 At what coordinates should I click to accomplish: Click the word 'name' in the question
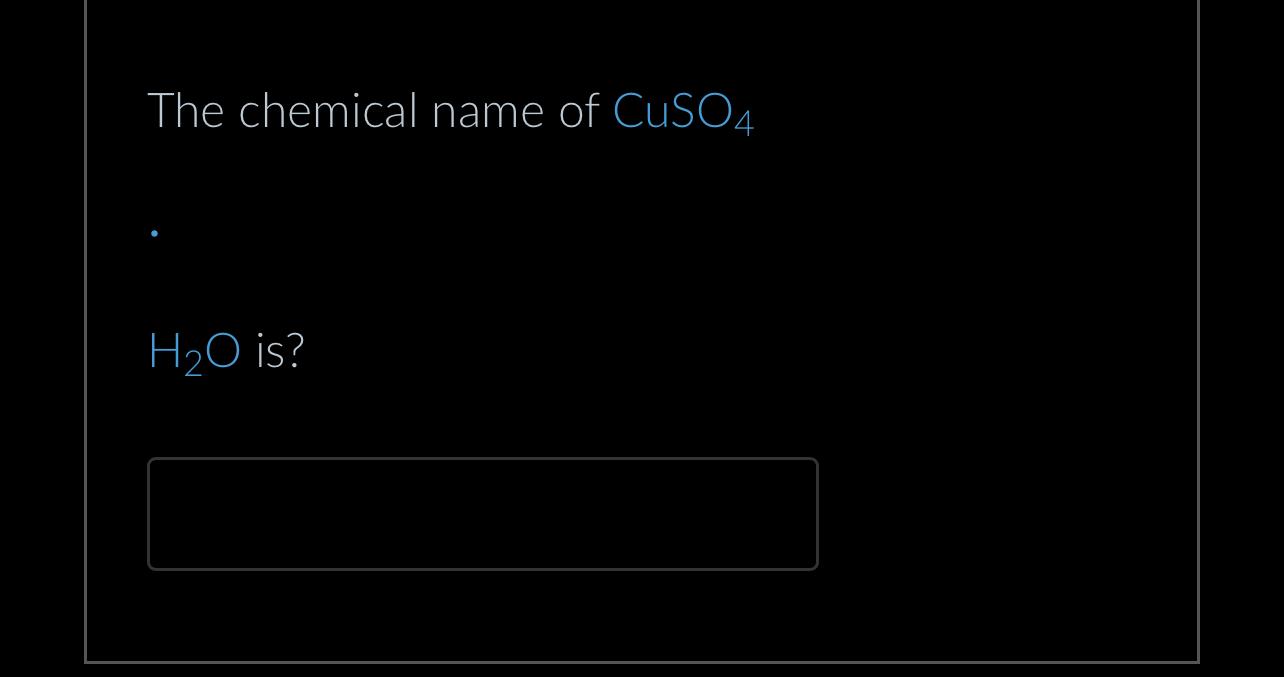tap(489, 110)
